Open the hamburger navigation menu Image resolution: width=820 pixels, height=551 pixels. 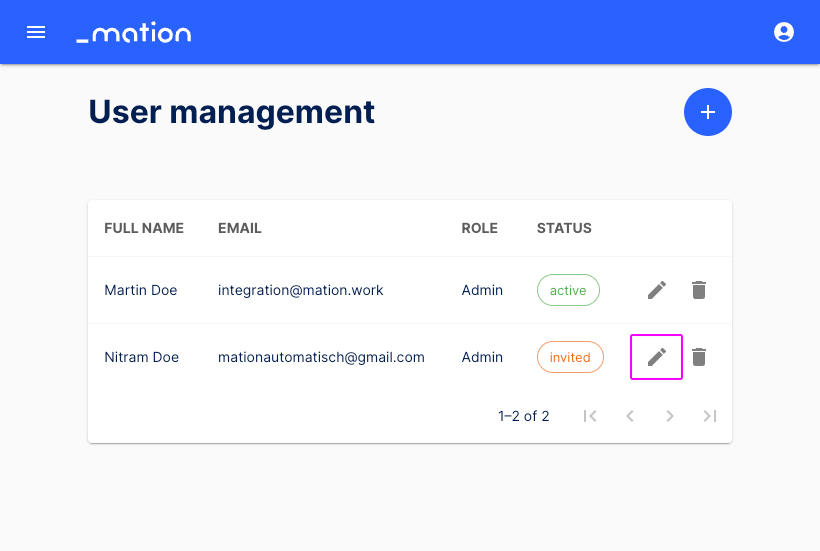click(x=36, y=32)
